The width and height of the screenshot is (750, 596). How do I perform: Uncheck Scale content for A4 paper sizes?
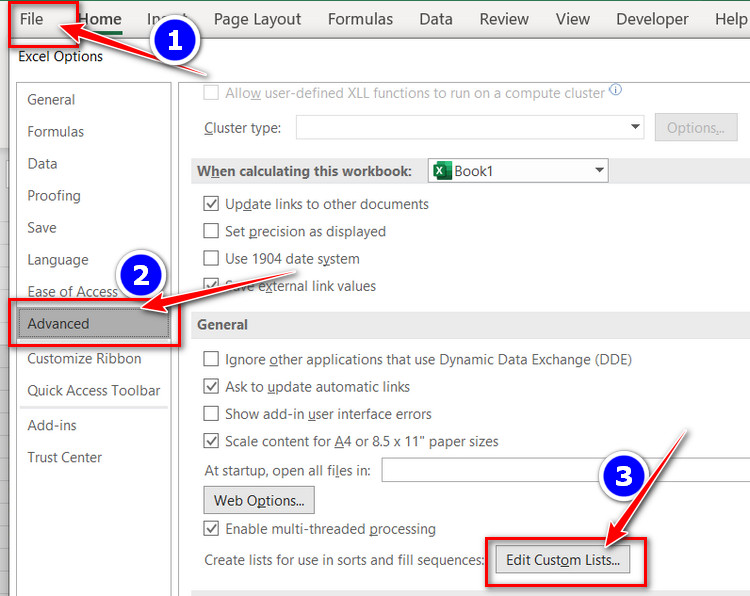(211, 441)
